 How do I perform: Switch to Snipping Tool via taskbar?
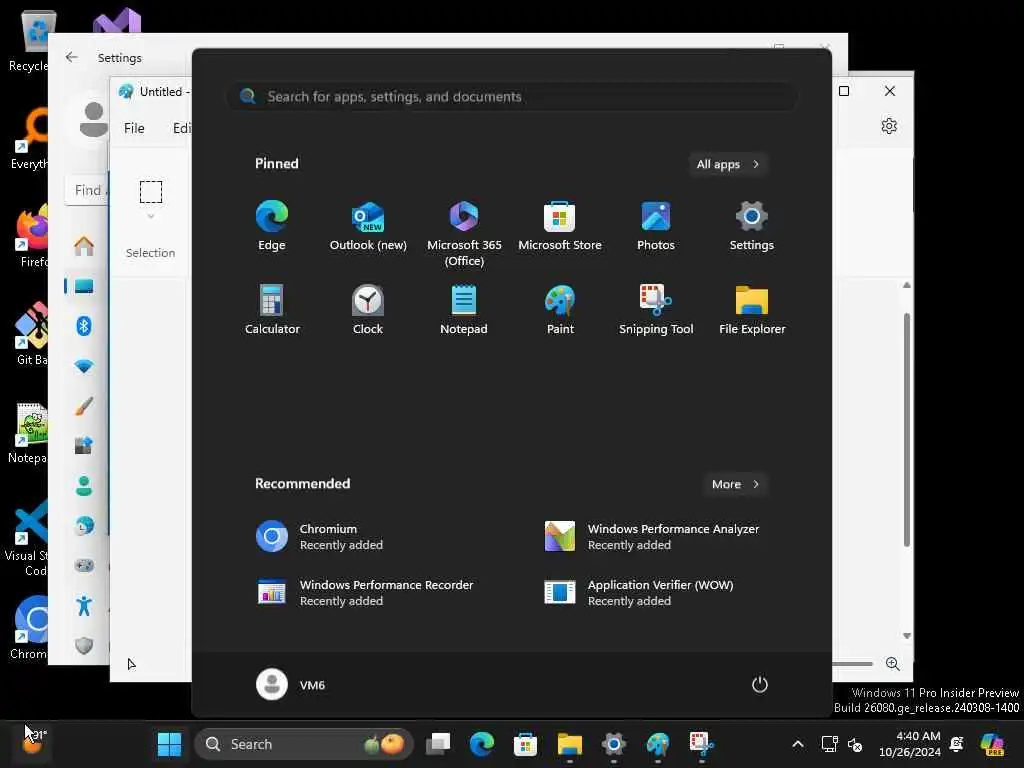[x=701, y=744]
